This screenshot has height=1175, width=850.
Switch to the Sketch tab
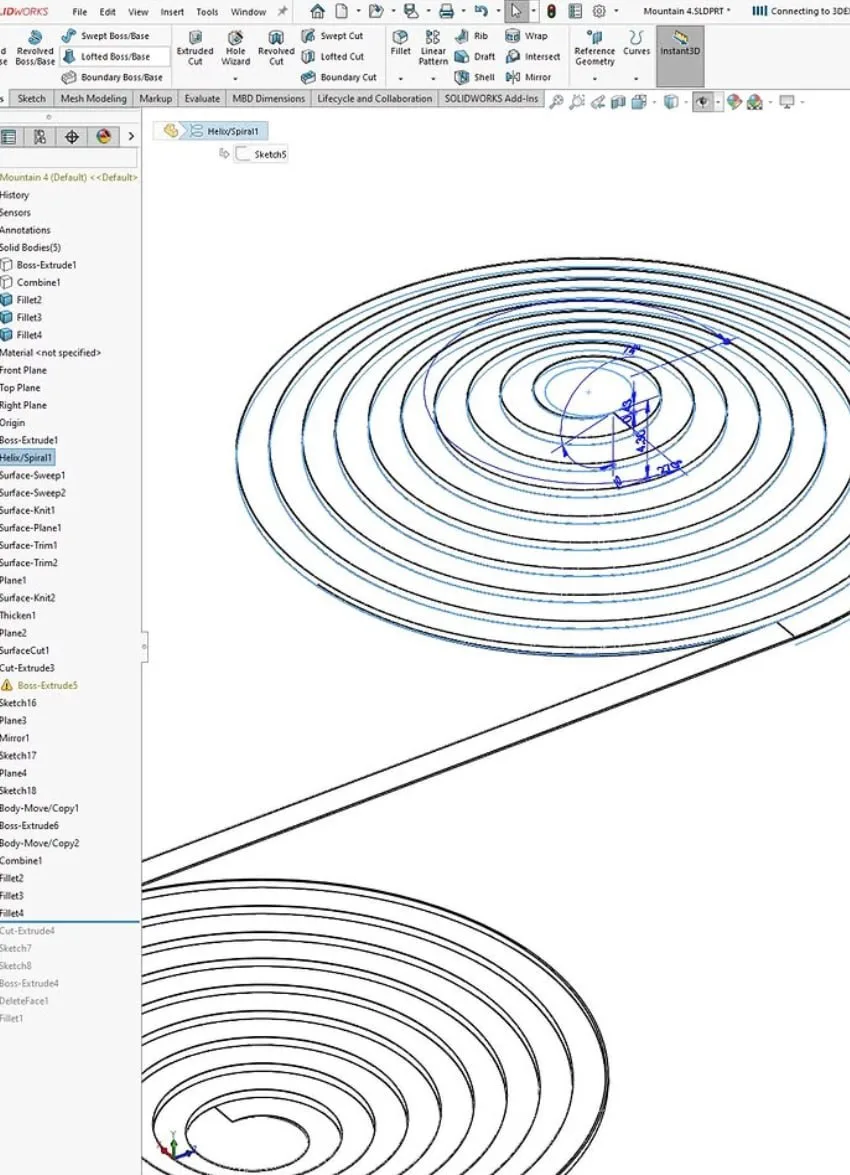(31, 98)
